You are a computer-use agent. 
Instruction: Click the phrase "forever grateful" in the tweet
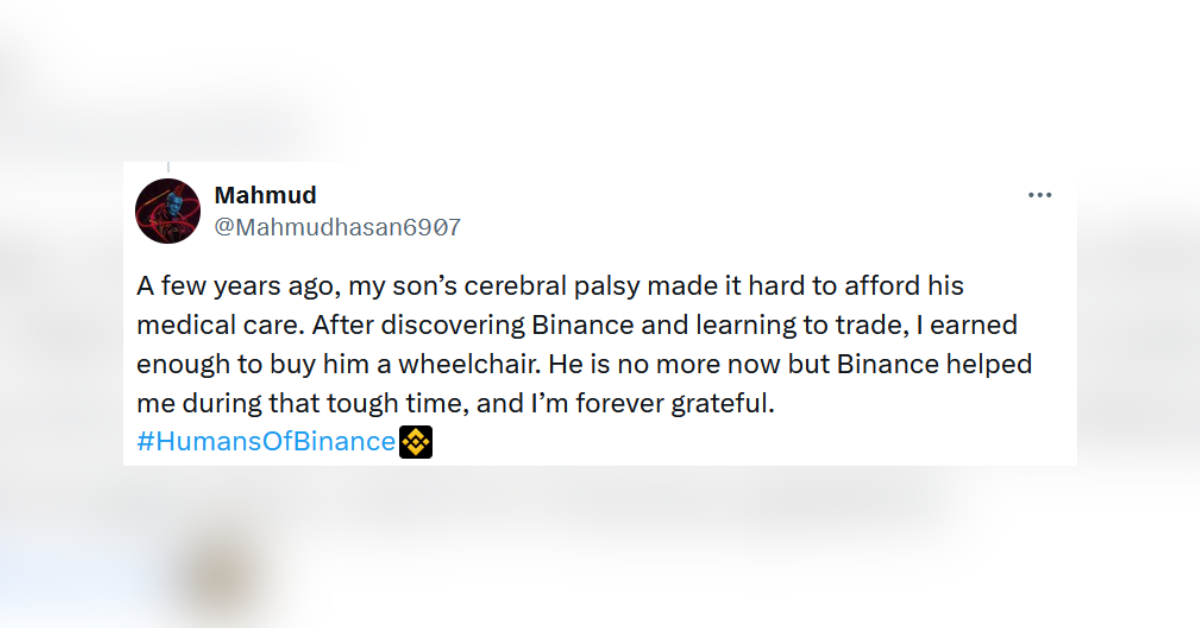684,403
